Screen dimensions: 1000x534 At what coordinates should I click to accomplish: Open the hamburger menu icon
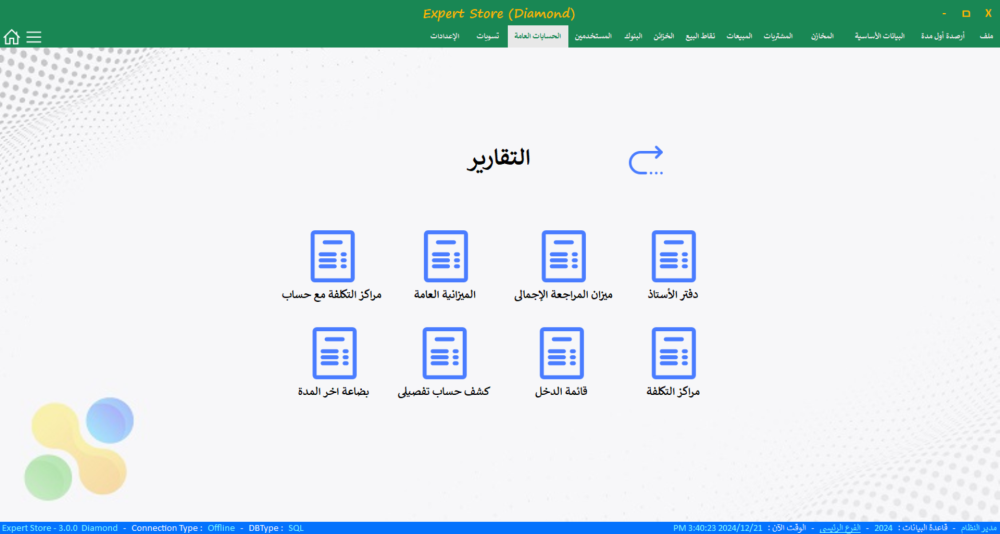coord(34,37)
